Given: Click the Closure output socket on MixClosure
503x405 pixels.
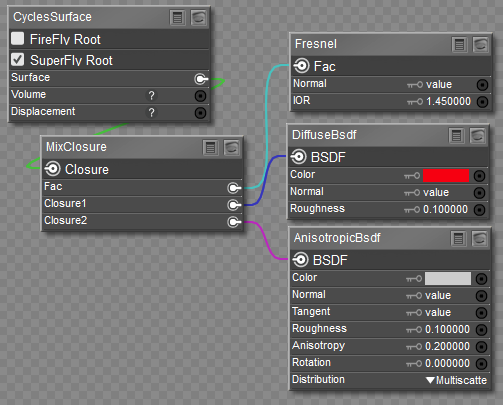Looking at the screenshot, I should (x=53, y=169).
